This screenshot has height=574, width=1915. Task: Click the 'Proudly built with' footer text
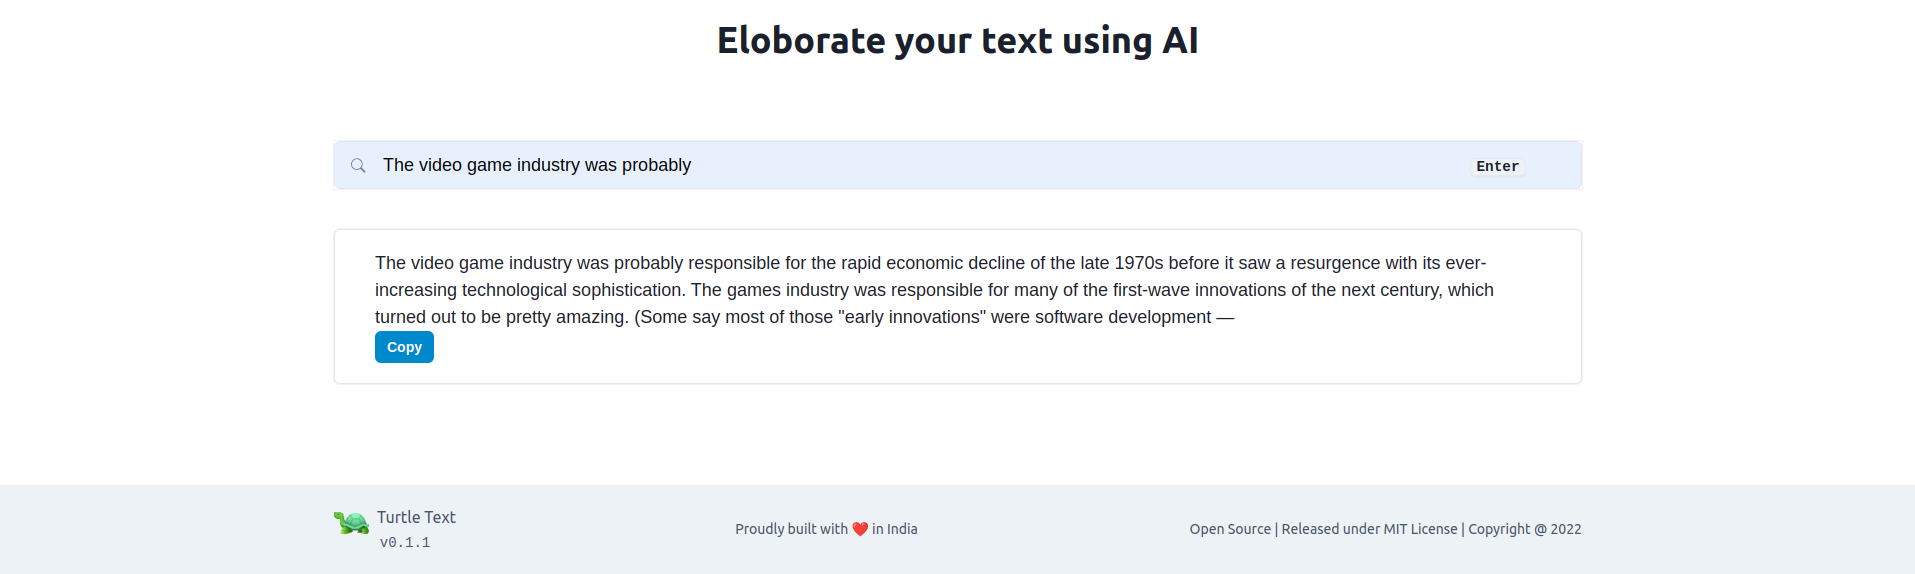791,529
